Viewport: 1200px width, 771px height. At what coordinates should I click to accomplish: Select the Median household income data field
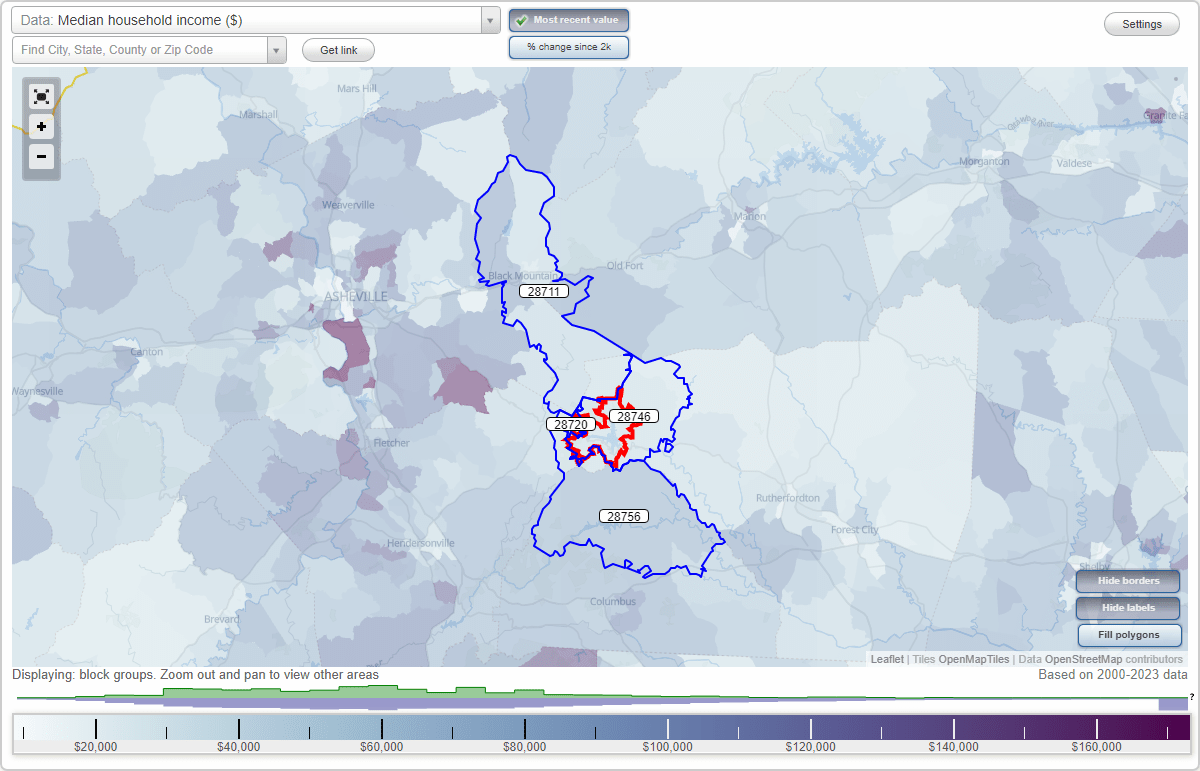pos(246,20)
